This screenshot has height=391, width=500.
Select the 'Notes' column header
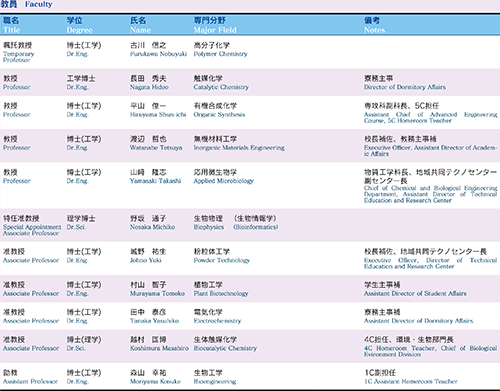374,30
